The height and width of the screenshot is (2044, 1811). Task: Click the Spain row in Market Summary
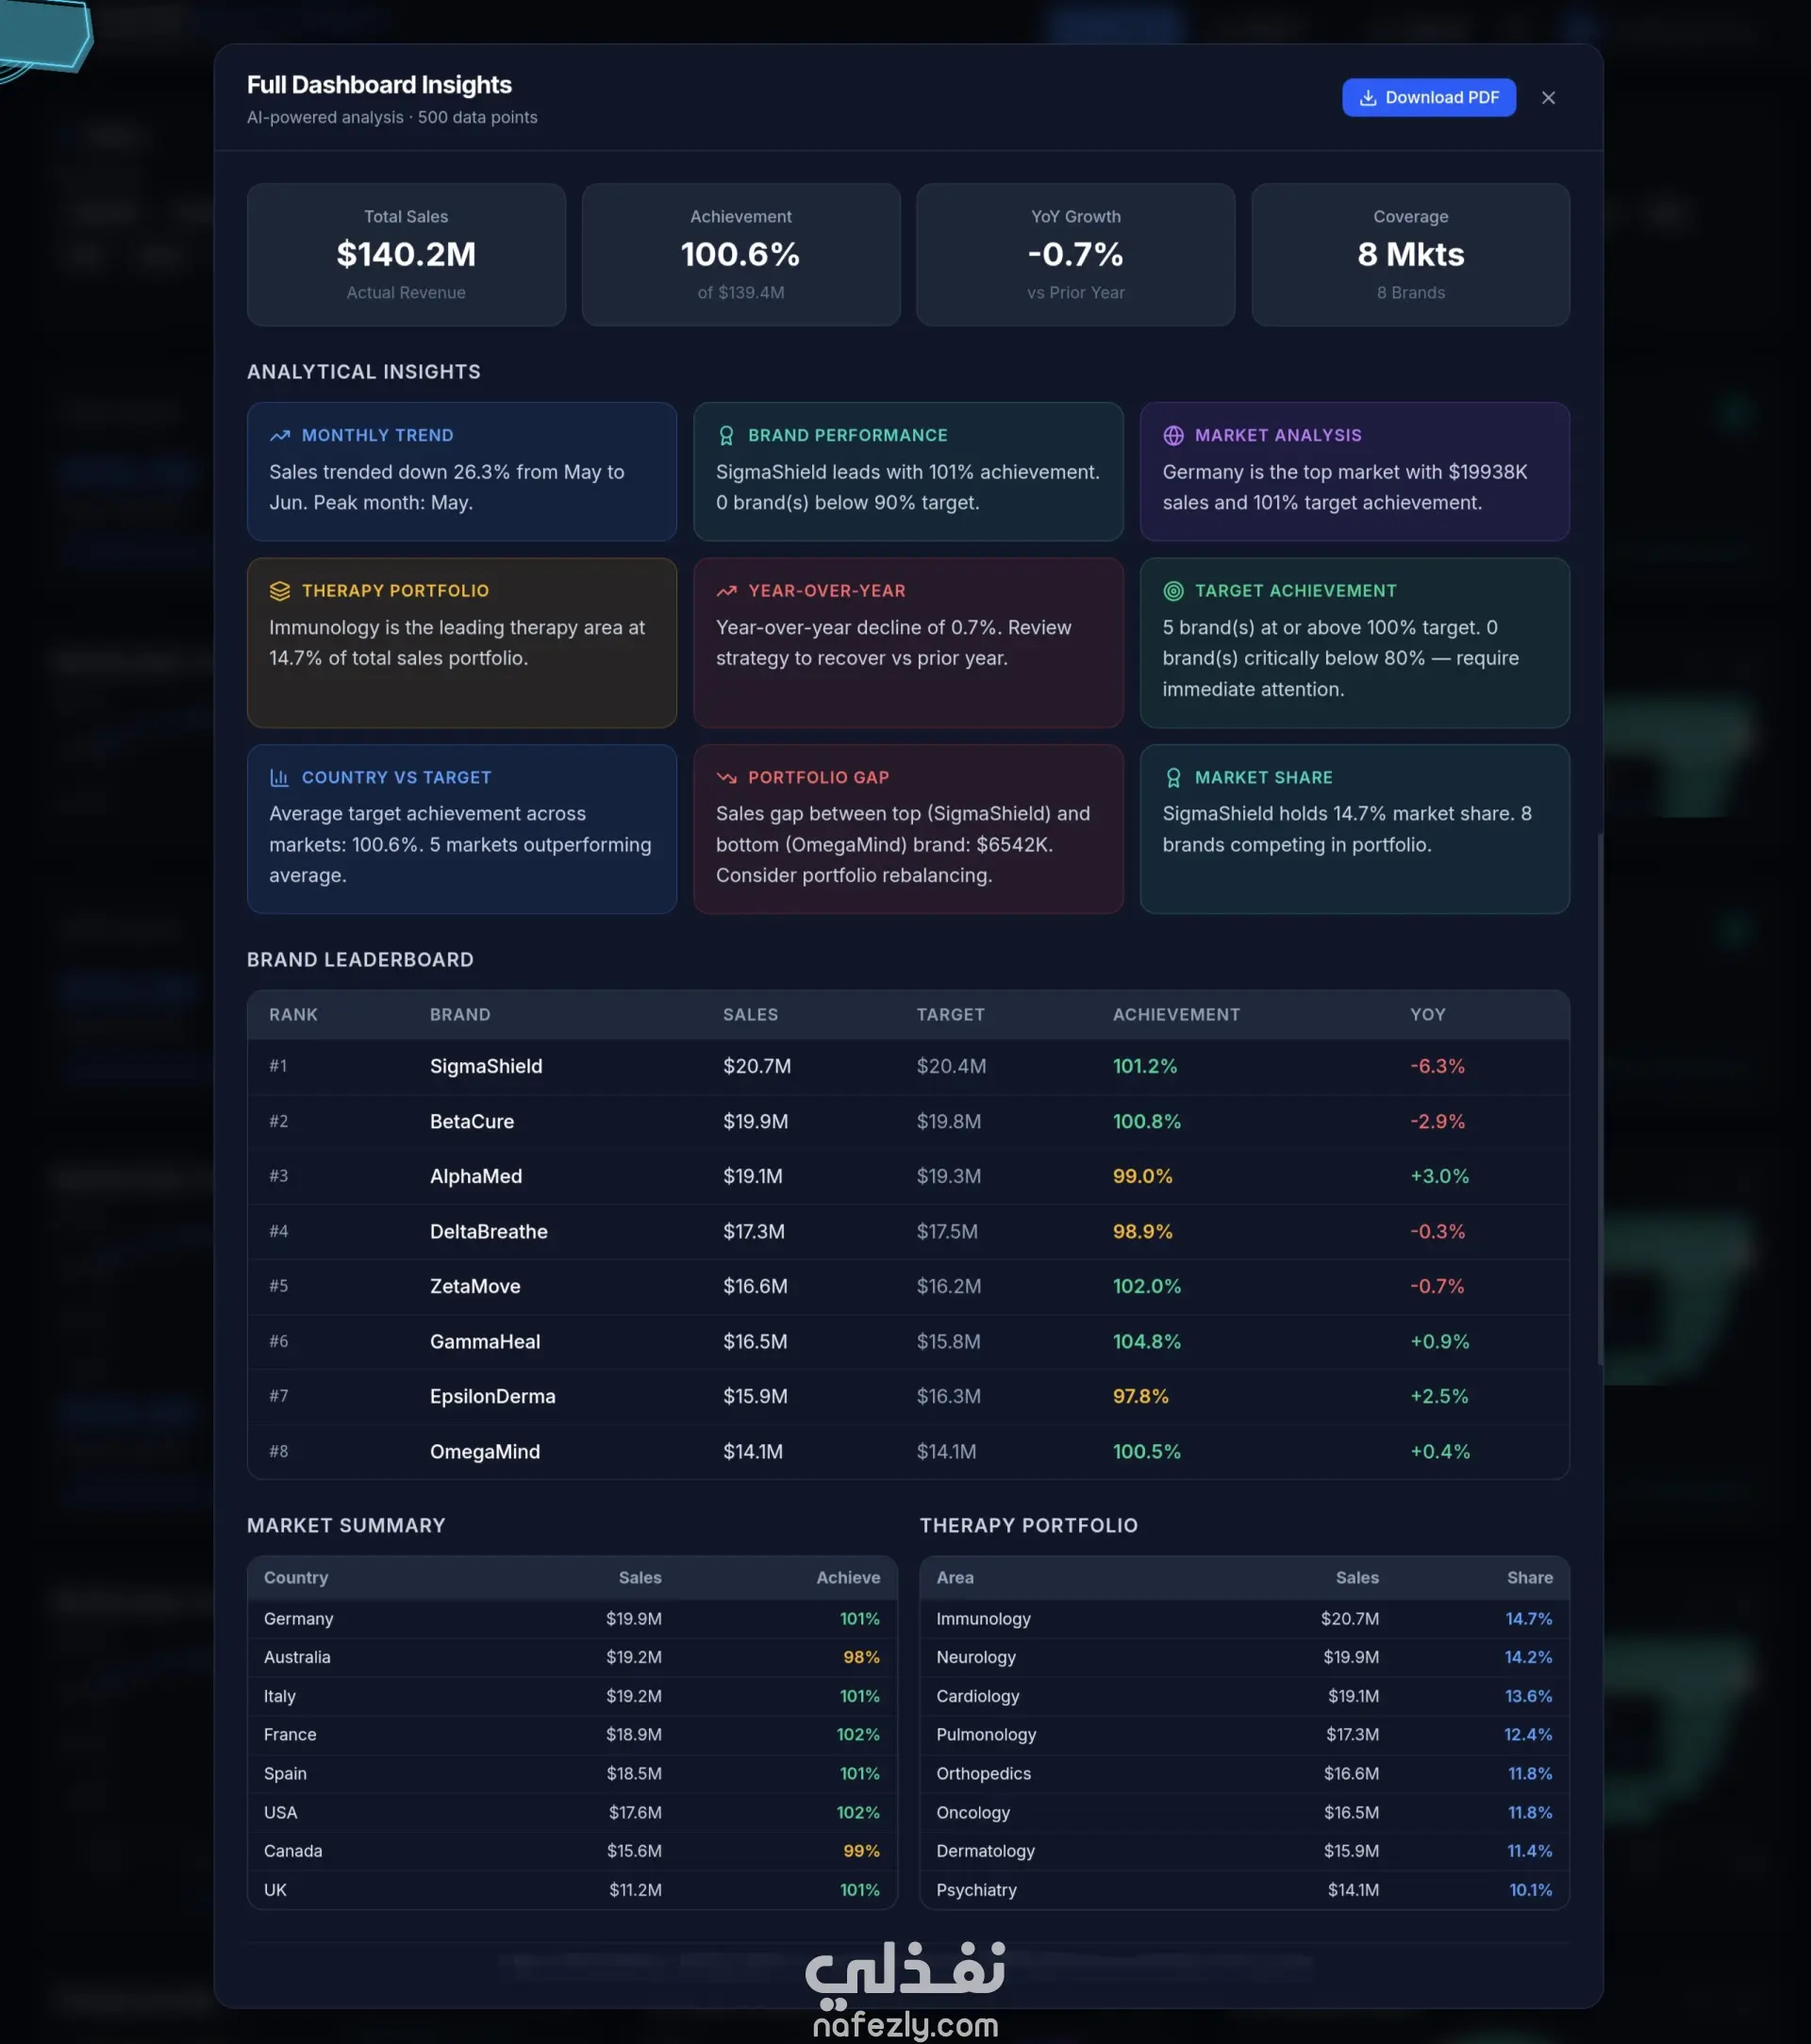[x=572, y=1773]
